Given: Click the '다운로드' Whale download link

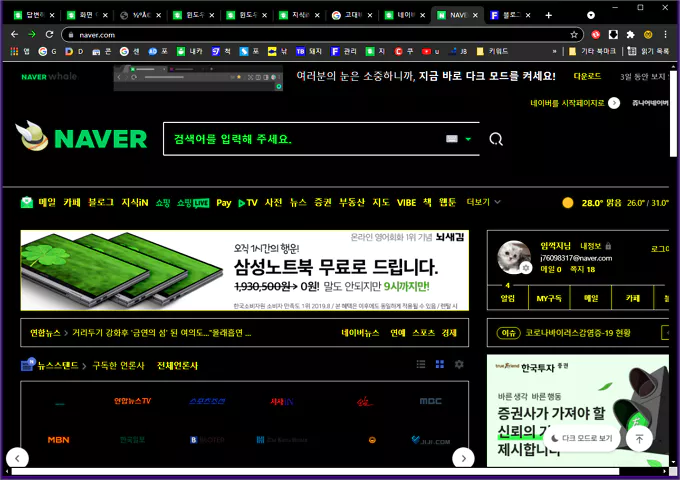Looking at the screenshot, I should coord(587,76).
